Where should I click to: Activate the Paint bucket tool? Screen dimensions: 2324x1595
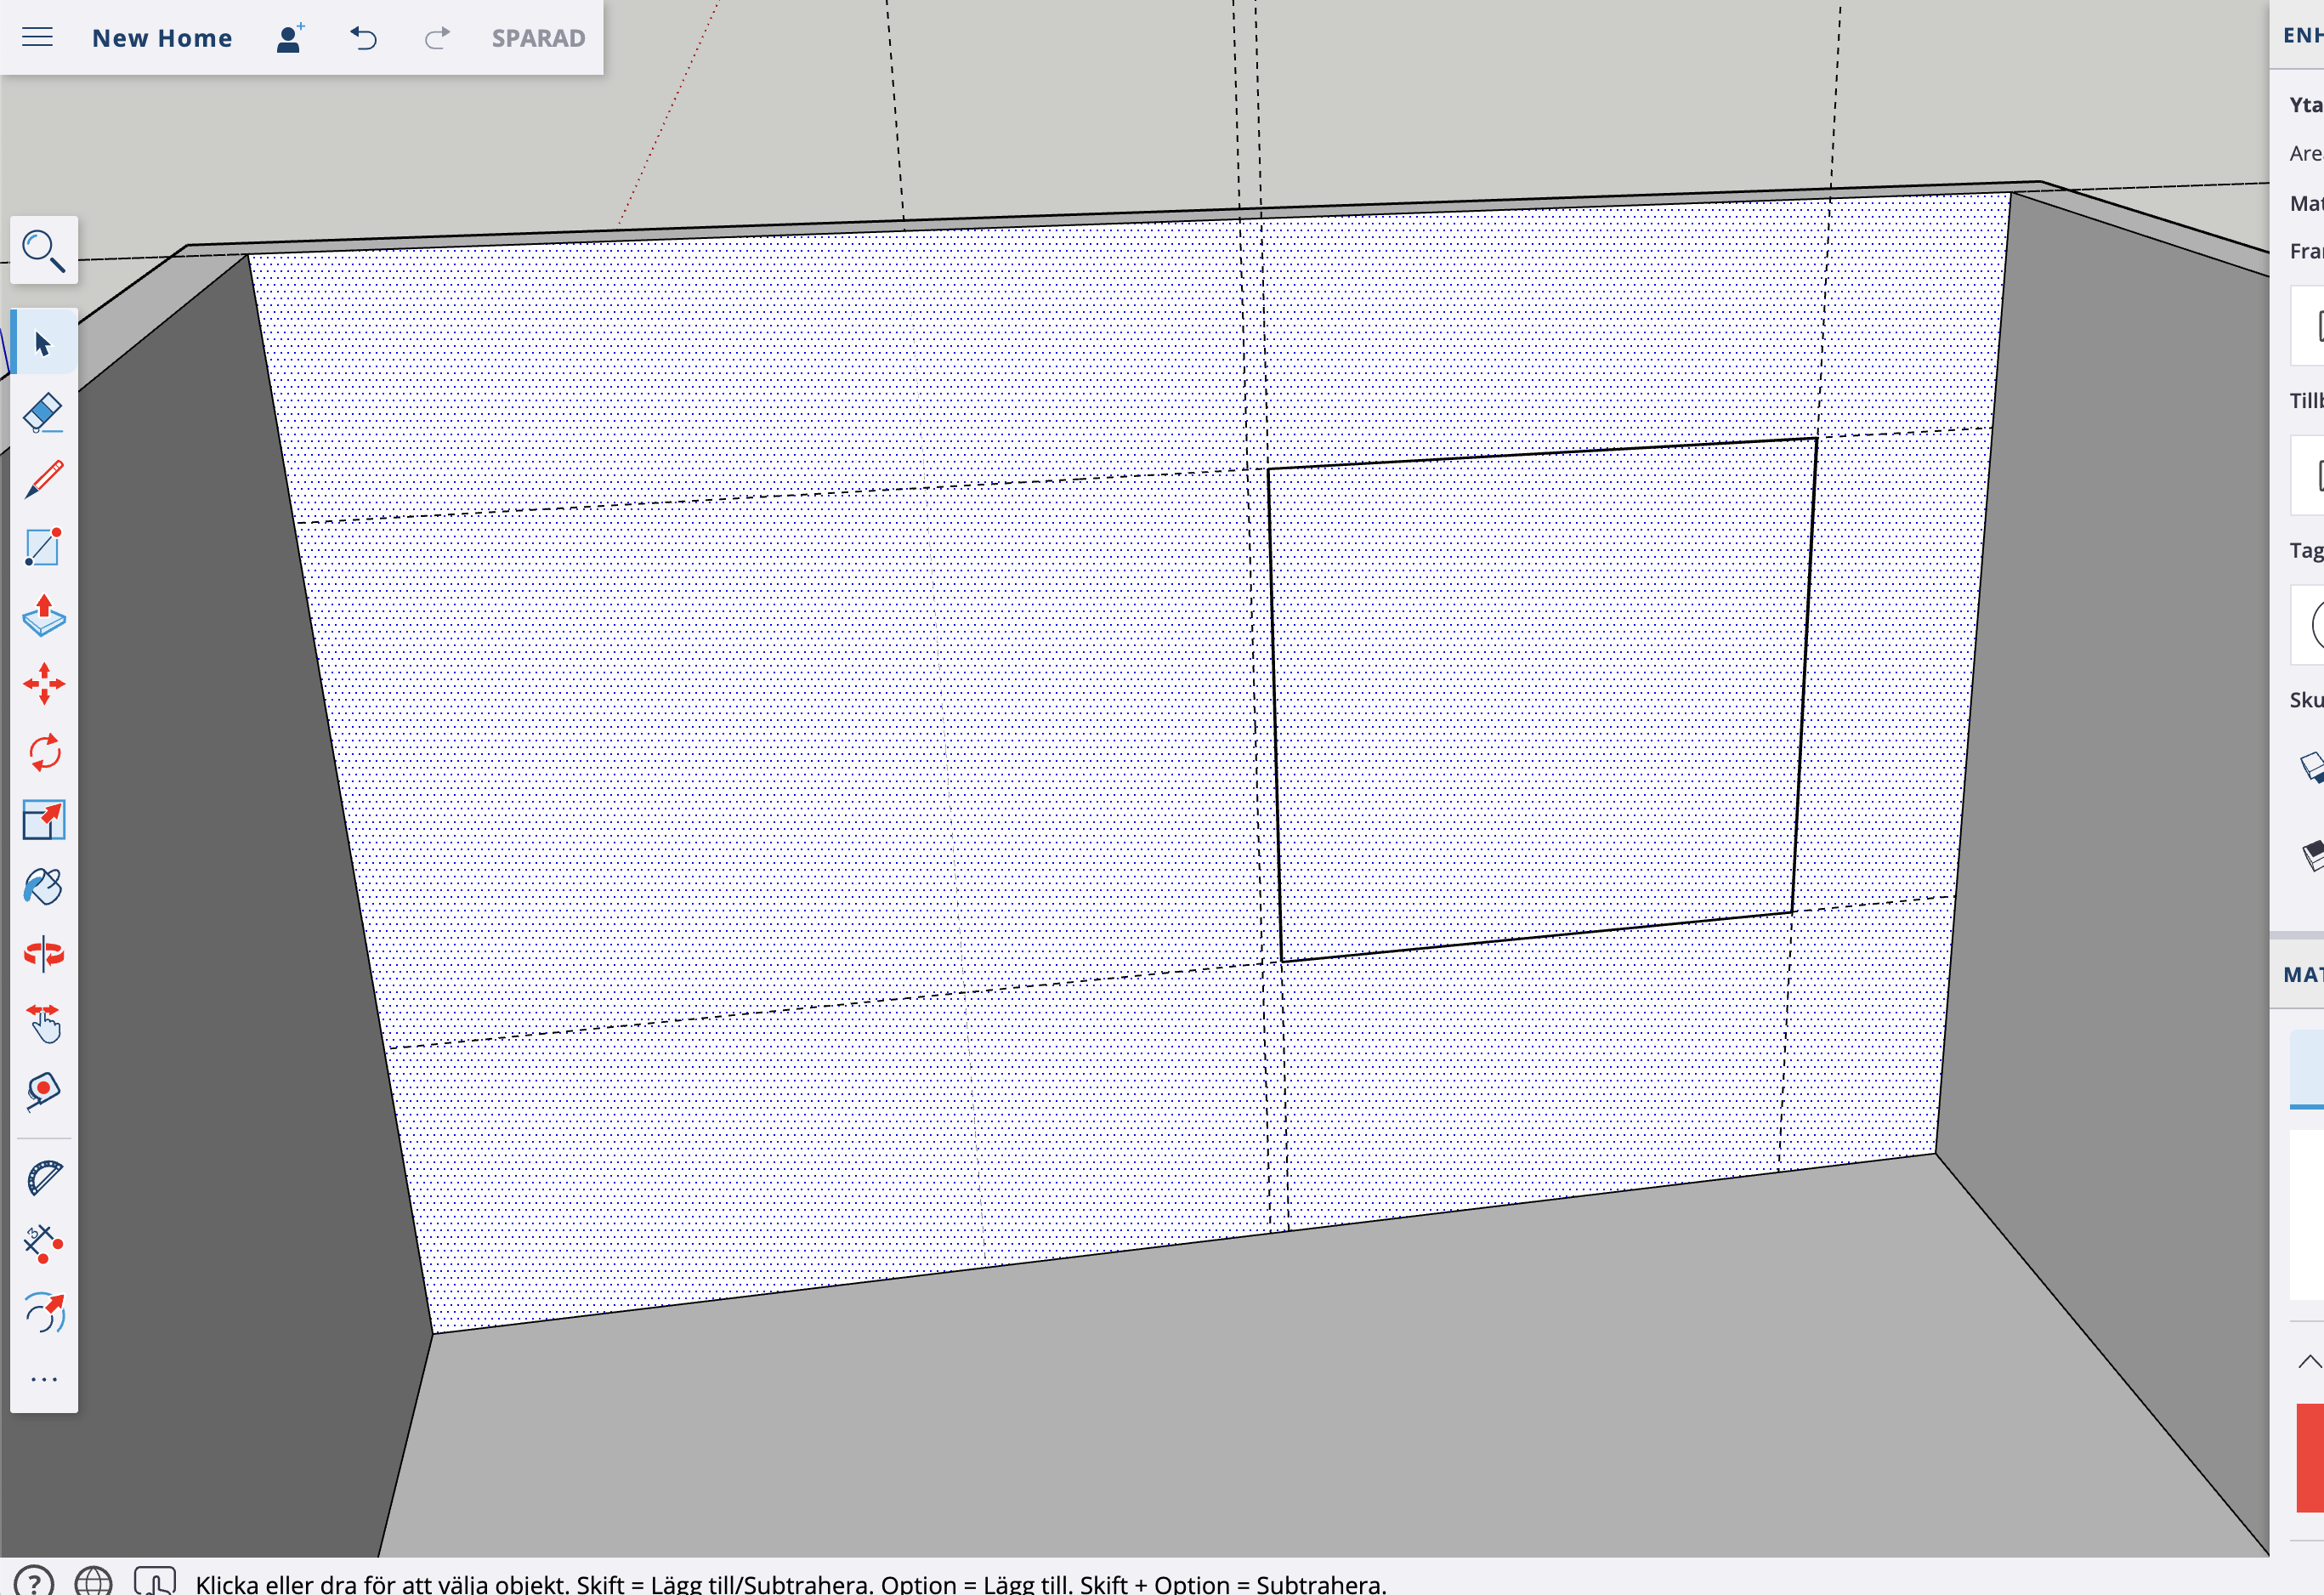[43, 887]
